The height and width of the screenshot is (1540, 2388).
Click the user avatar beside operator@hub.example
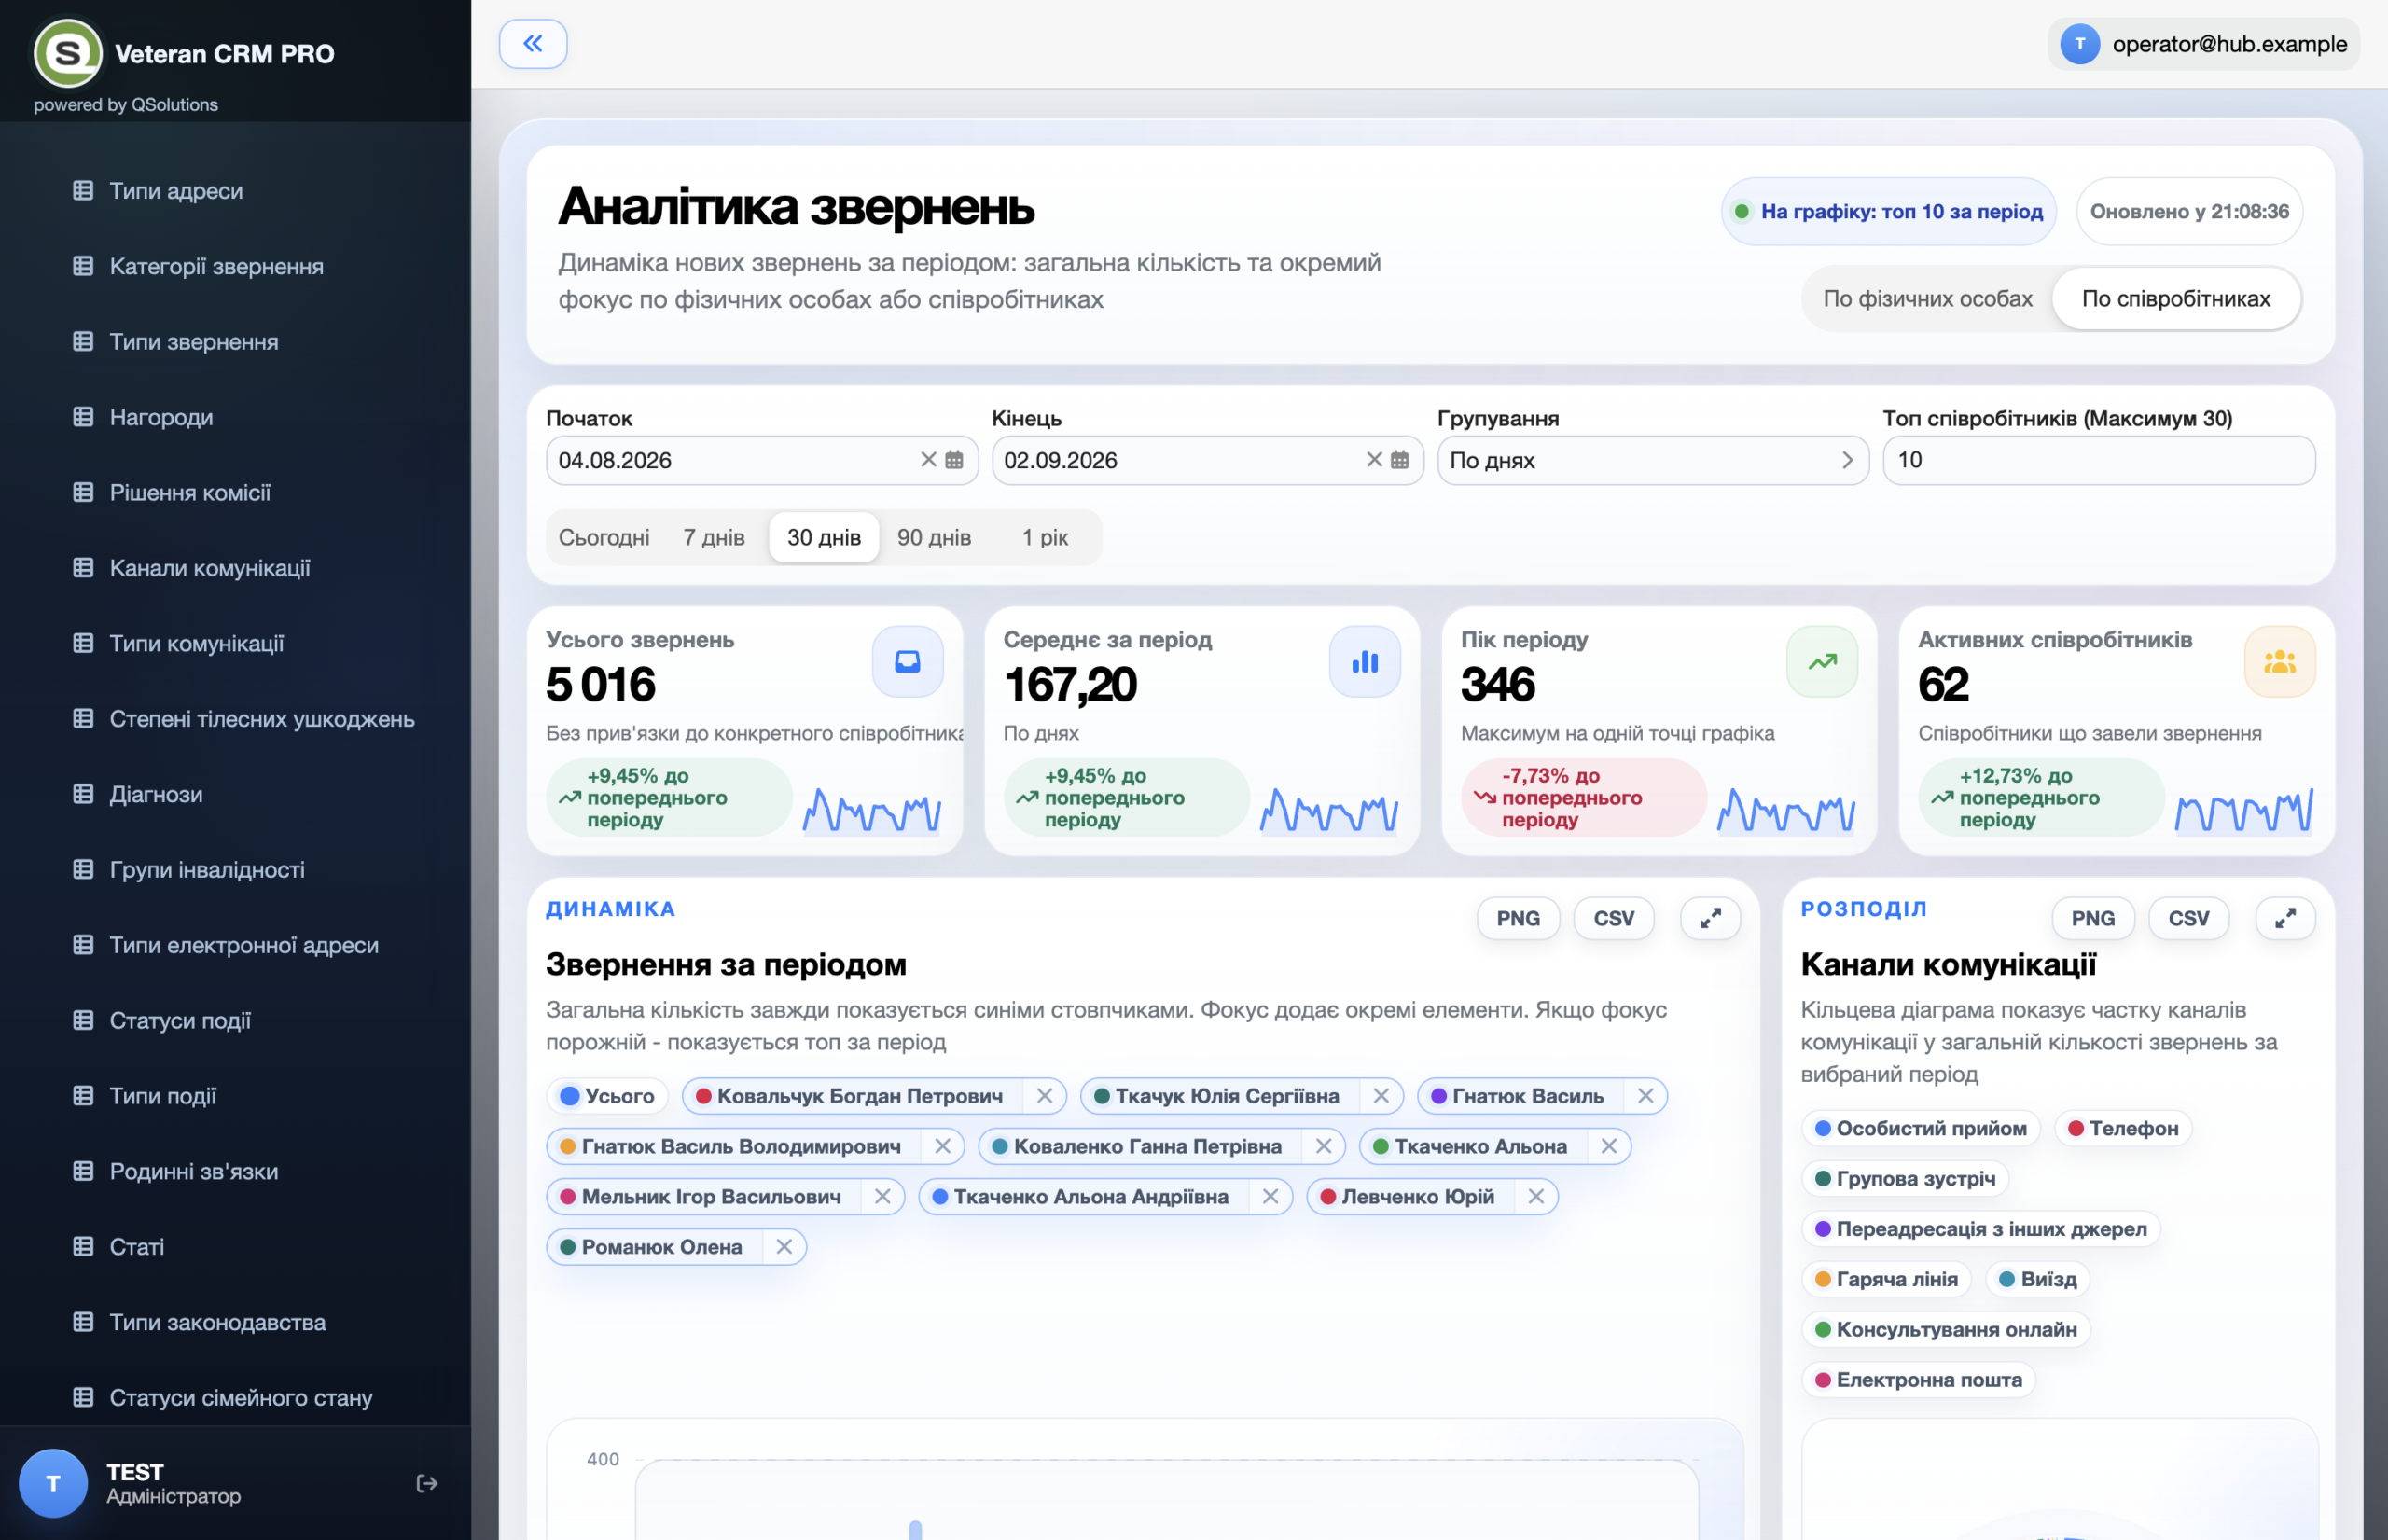click(2079, 44)
